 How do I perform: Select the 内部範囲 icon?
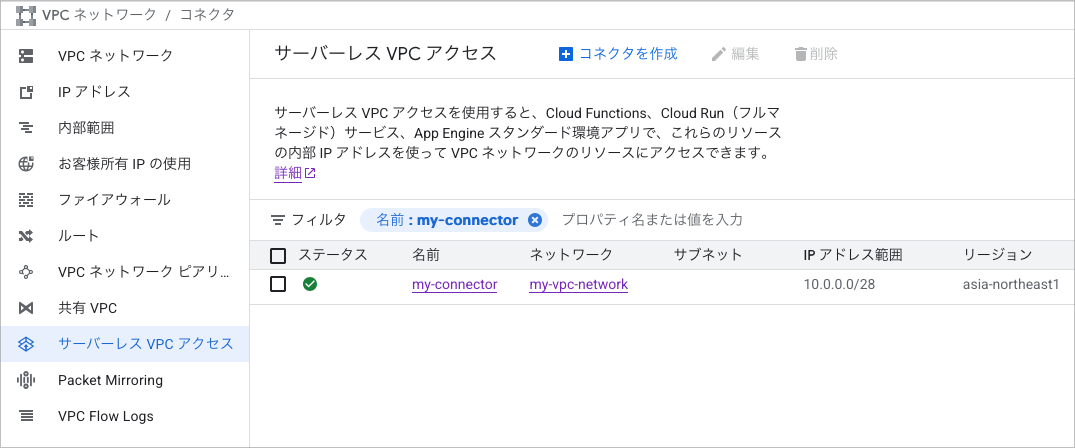pyautogui.click(x=26, y=128)
